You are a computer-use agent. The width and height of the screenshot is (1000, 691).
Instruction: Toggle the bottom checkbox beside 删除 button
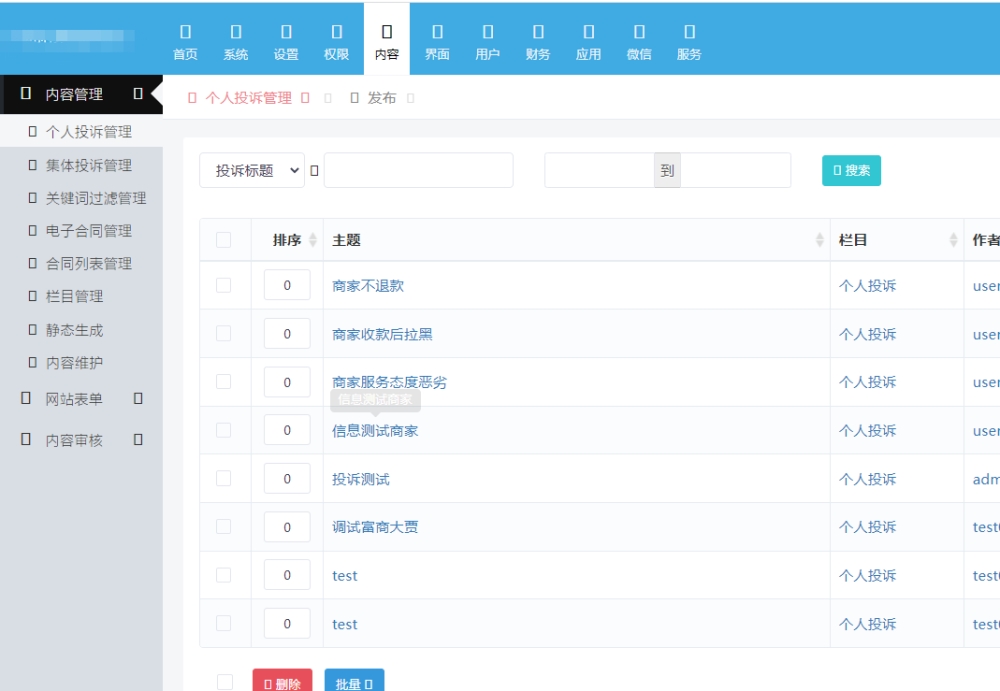(x=224, y=682)
